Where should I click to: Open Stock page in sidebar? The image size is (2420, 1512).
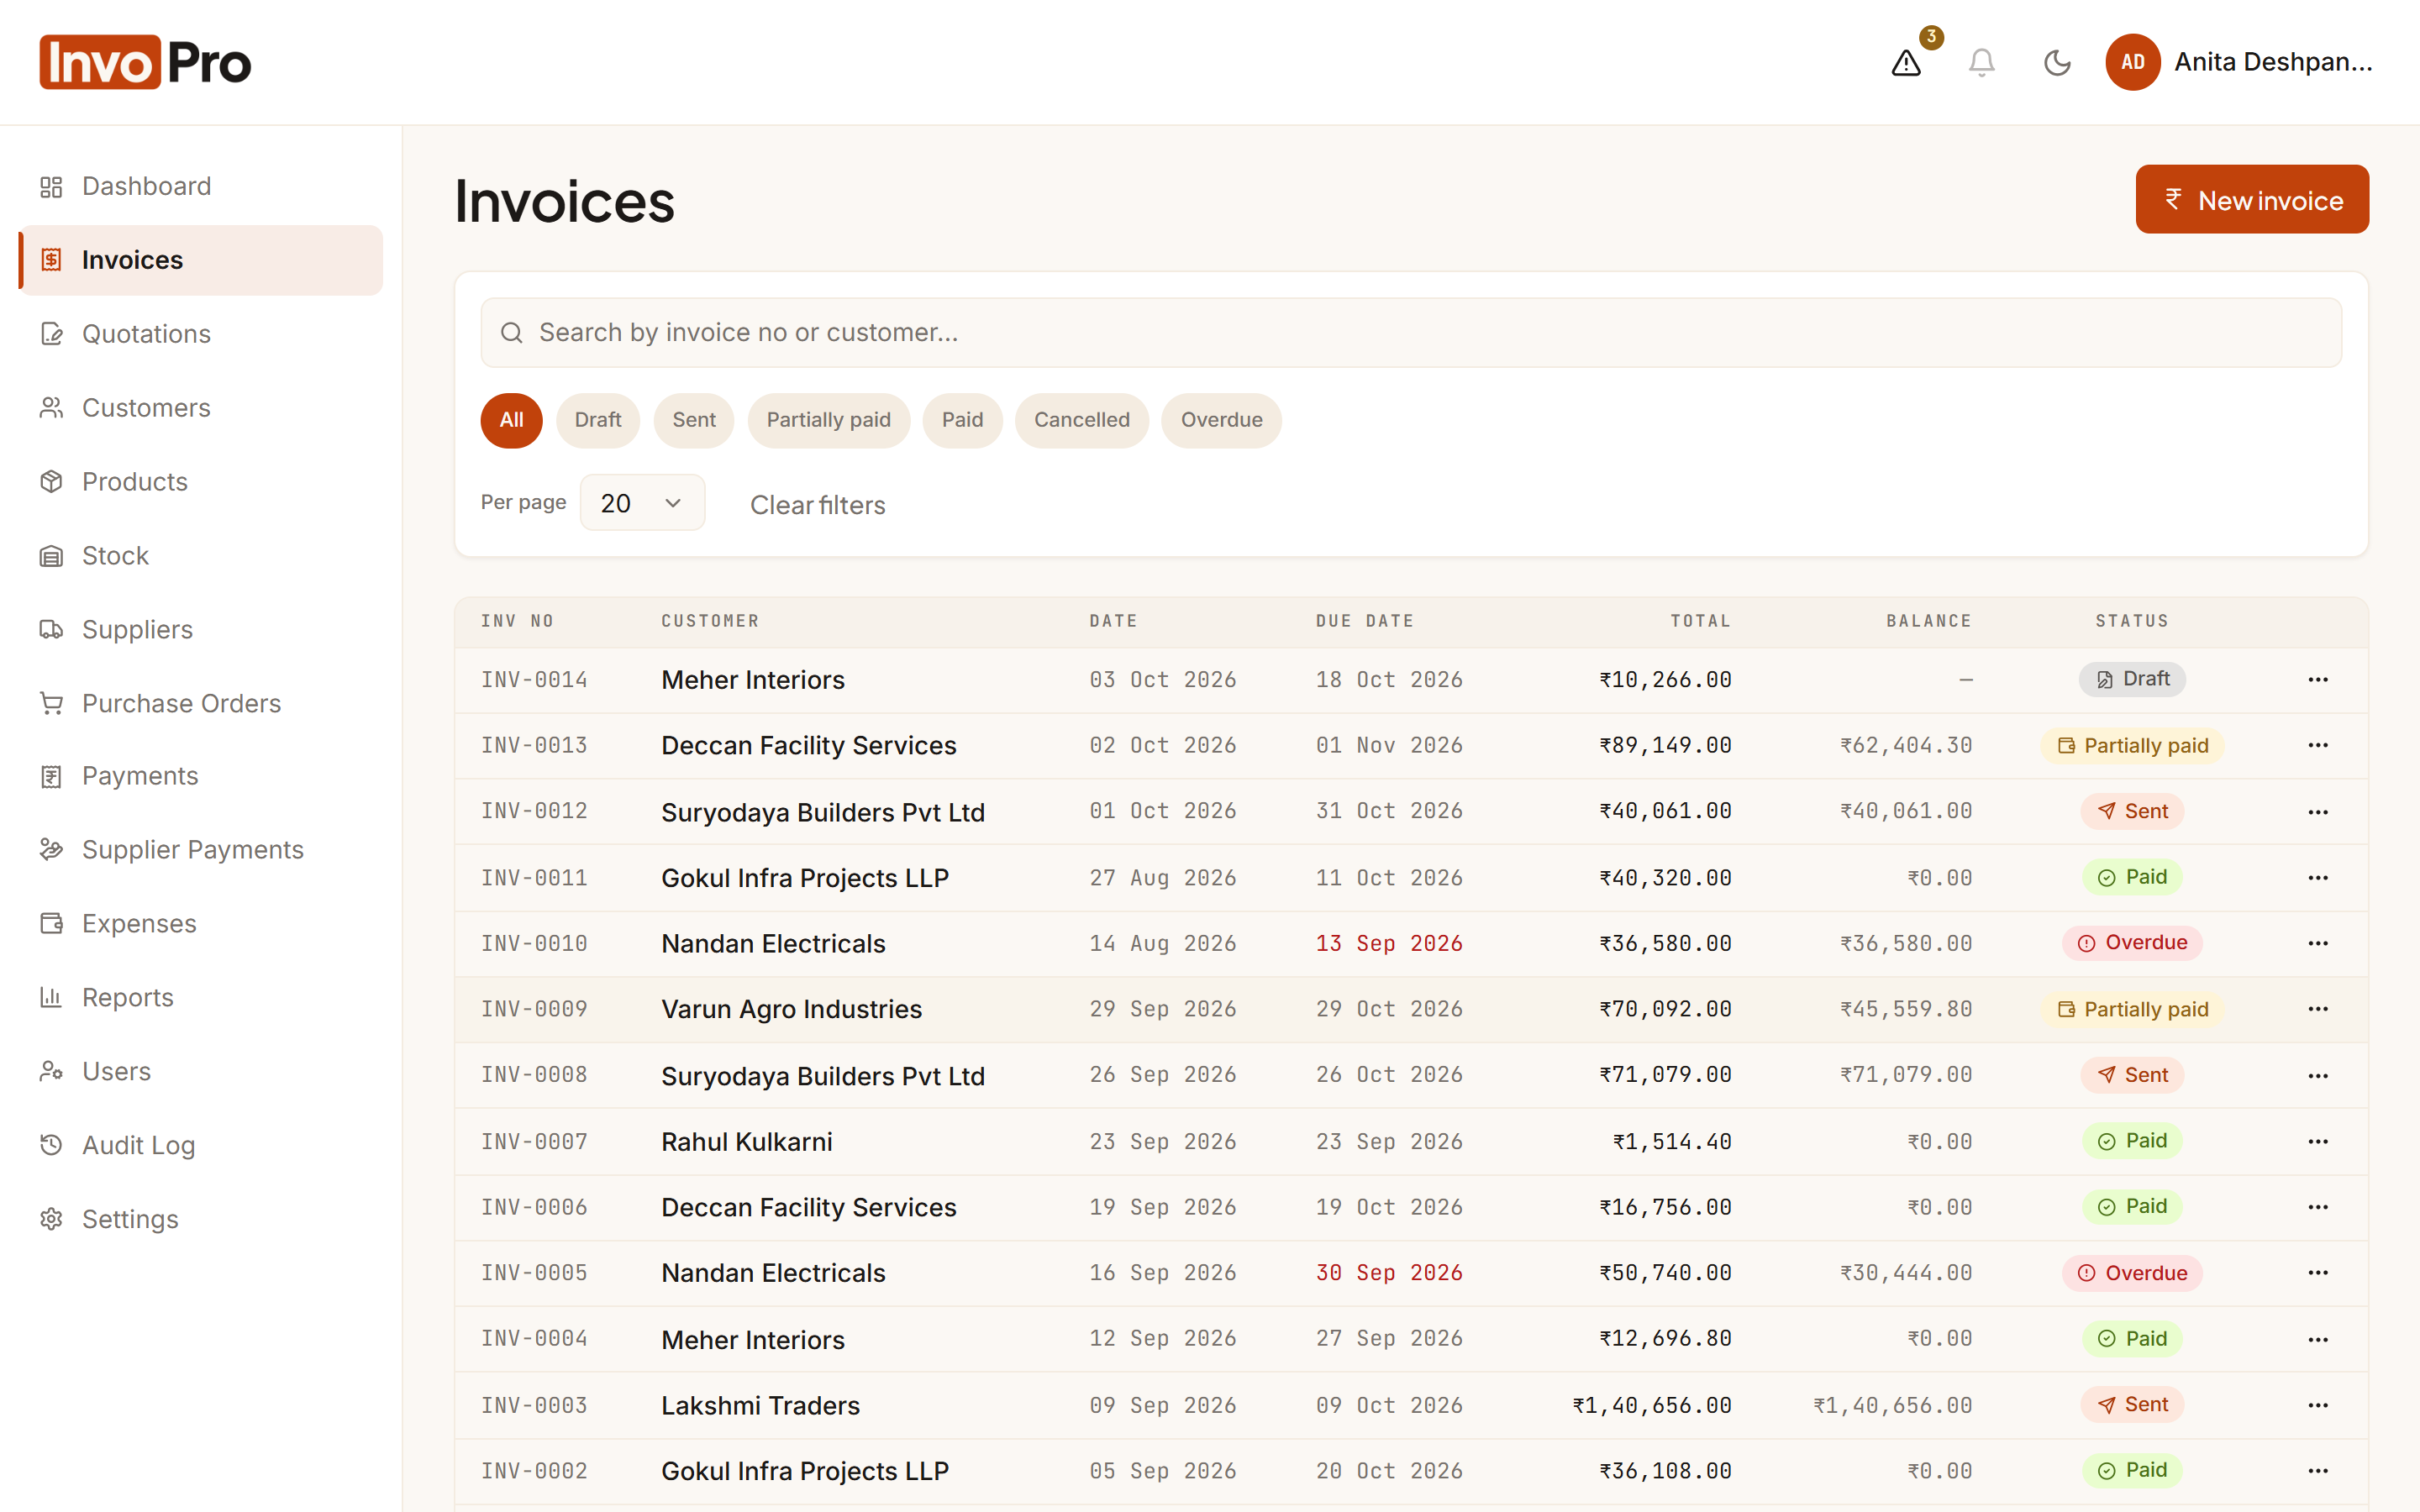(201, 555)
